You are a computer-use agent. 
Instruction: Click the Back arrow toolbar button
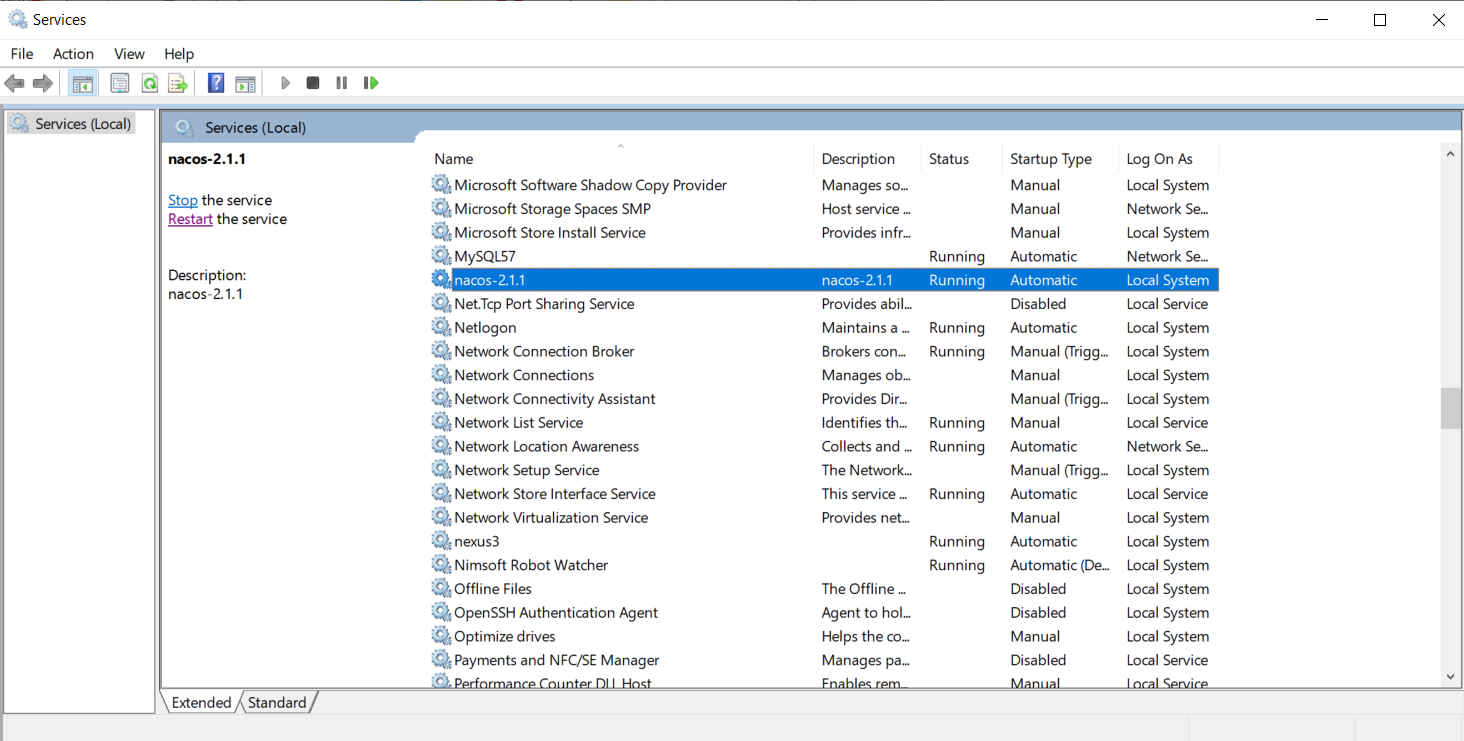point(14,83)
